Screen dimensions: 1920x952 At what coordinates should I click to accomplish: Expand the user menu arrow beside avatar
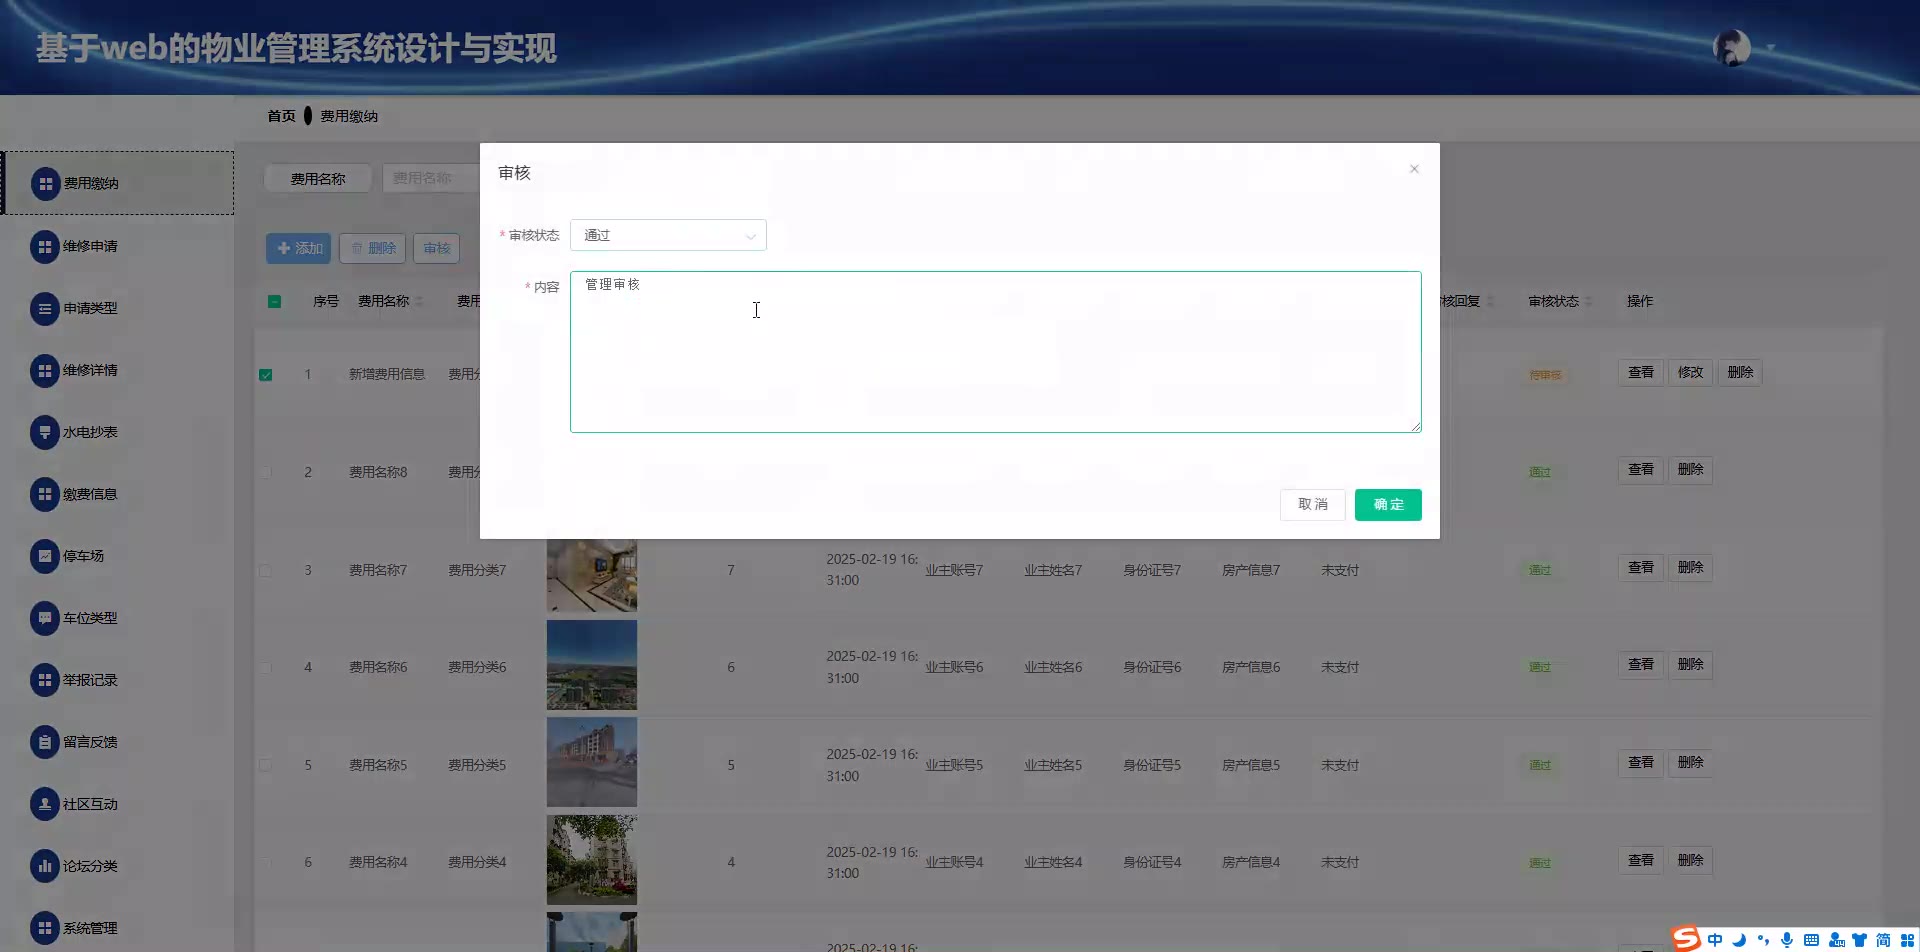(1771, 48)
